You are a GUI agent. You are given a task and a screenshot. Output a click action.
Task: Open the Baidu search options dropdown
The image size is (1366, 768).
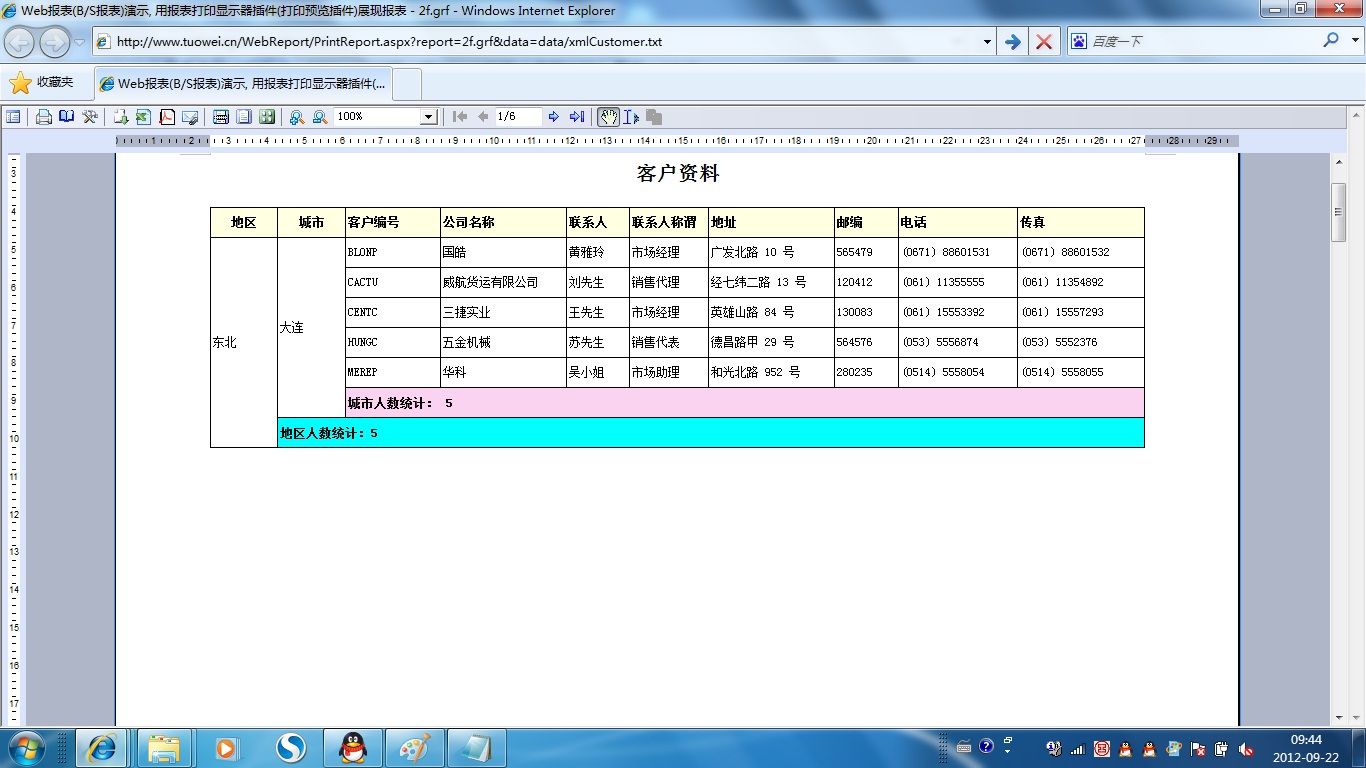pyautogui.click(x=1355, y=42)
